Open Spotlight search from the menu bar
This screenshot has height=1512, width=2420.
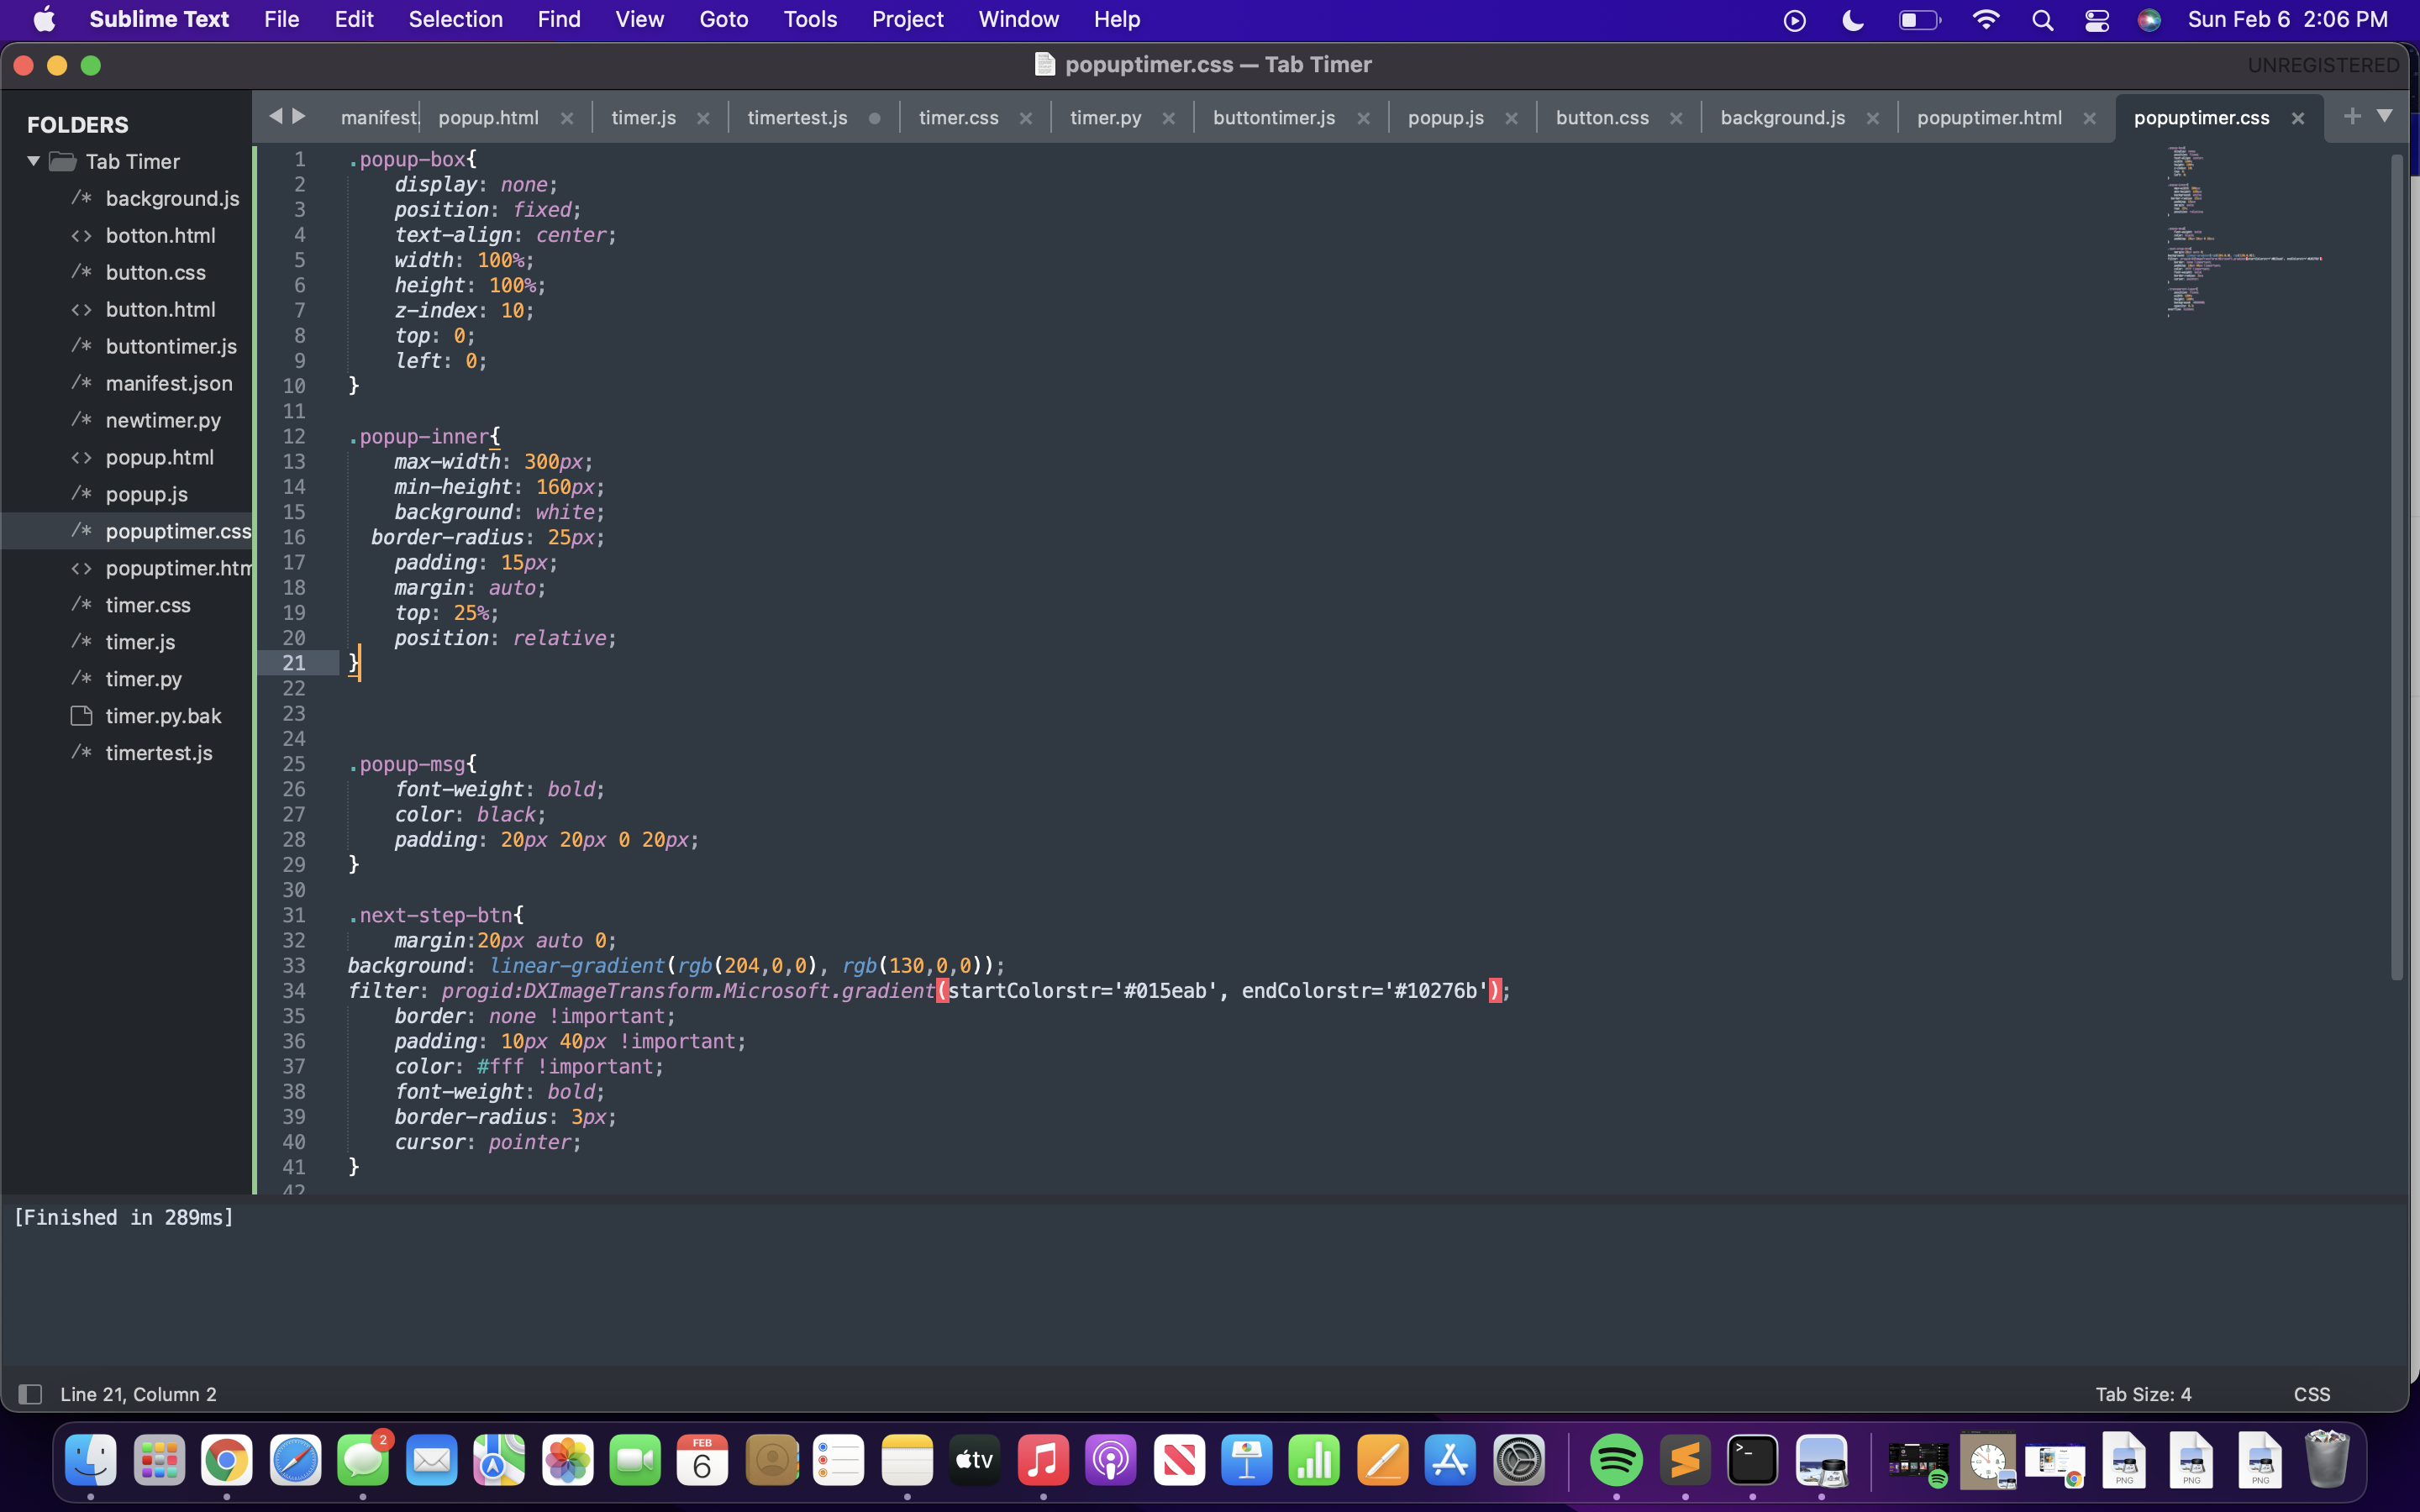pos(2043,19)
